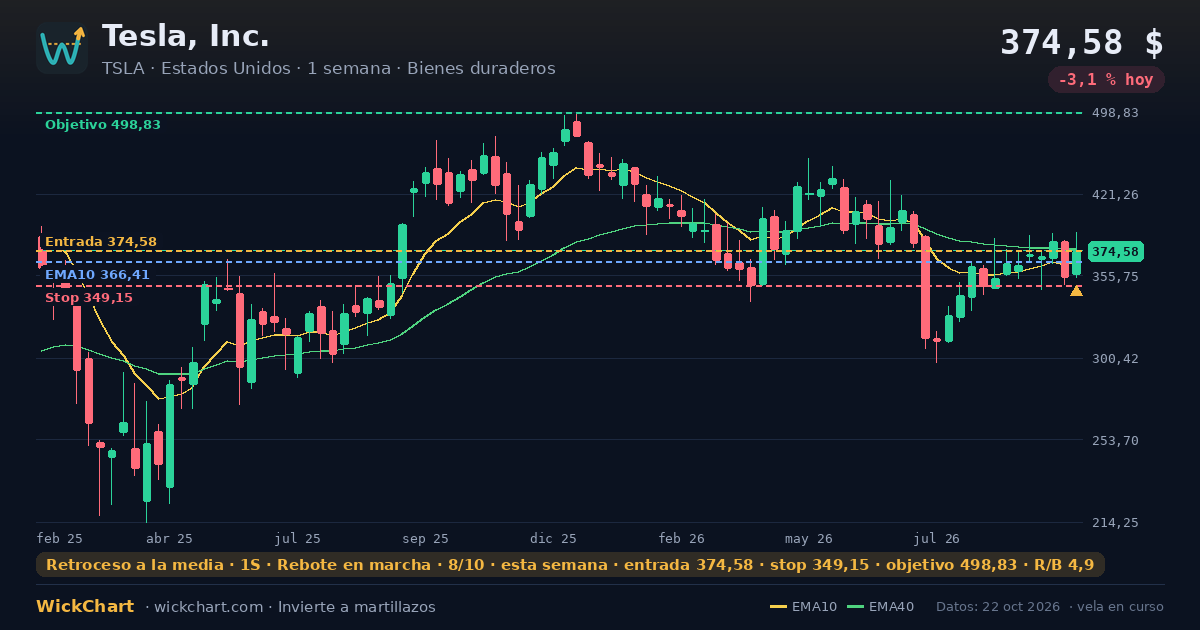This screenshot has height=630, width=1200.
Task: Click the 300,42 axis value
Action: (1116, 358)
